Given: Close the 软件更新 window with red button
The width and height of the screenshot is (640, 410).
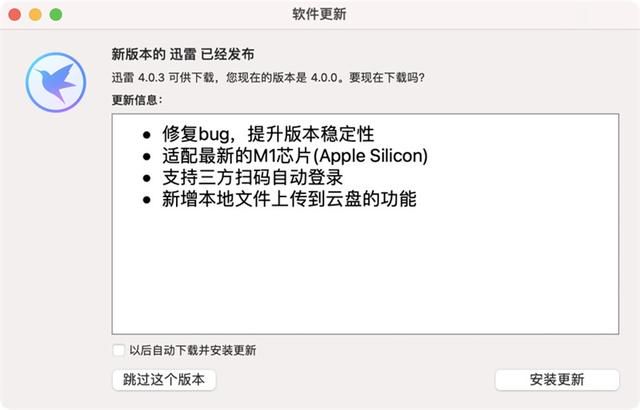Looking at the screenshot, I should 15,14.
